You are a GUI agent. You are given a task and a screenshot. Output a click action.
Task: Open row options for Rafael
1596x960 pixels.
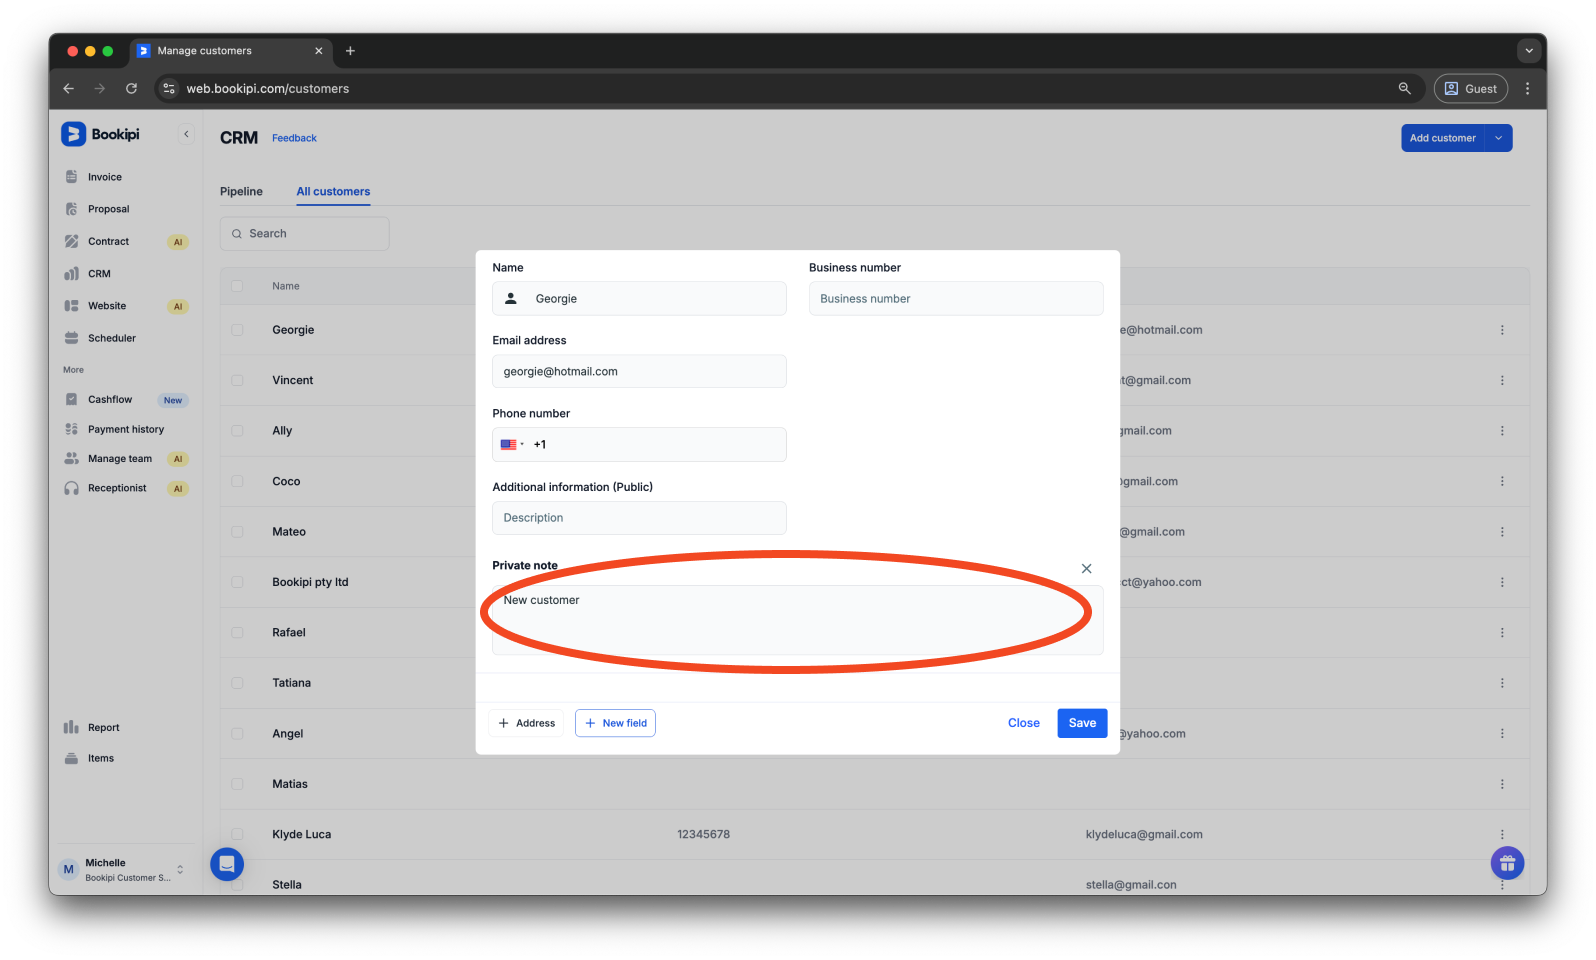1502,633
